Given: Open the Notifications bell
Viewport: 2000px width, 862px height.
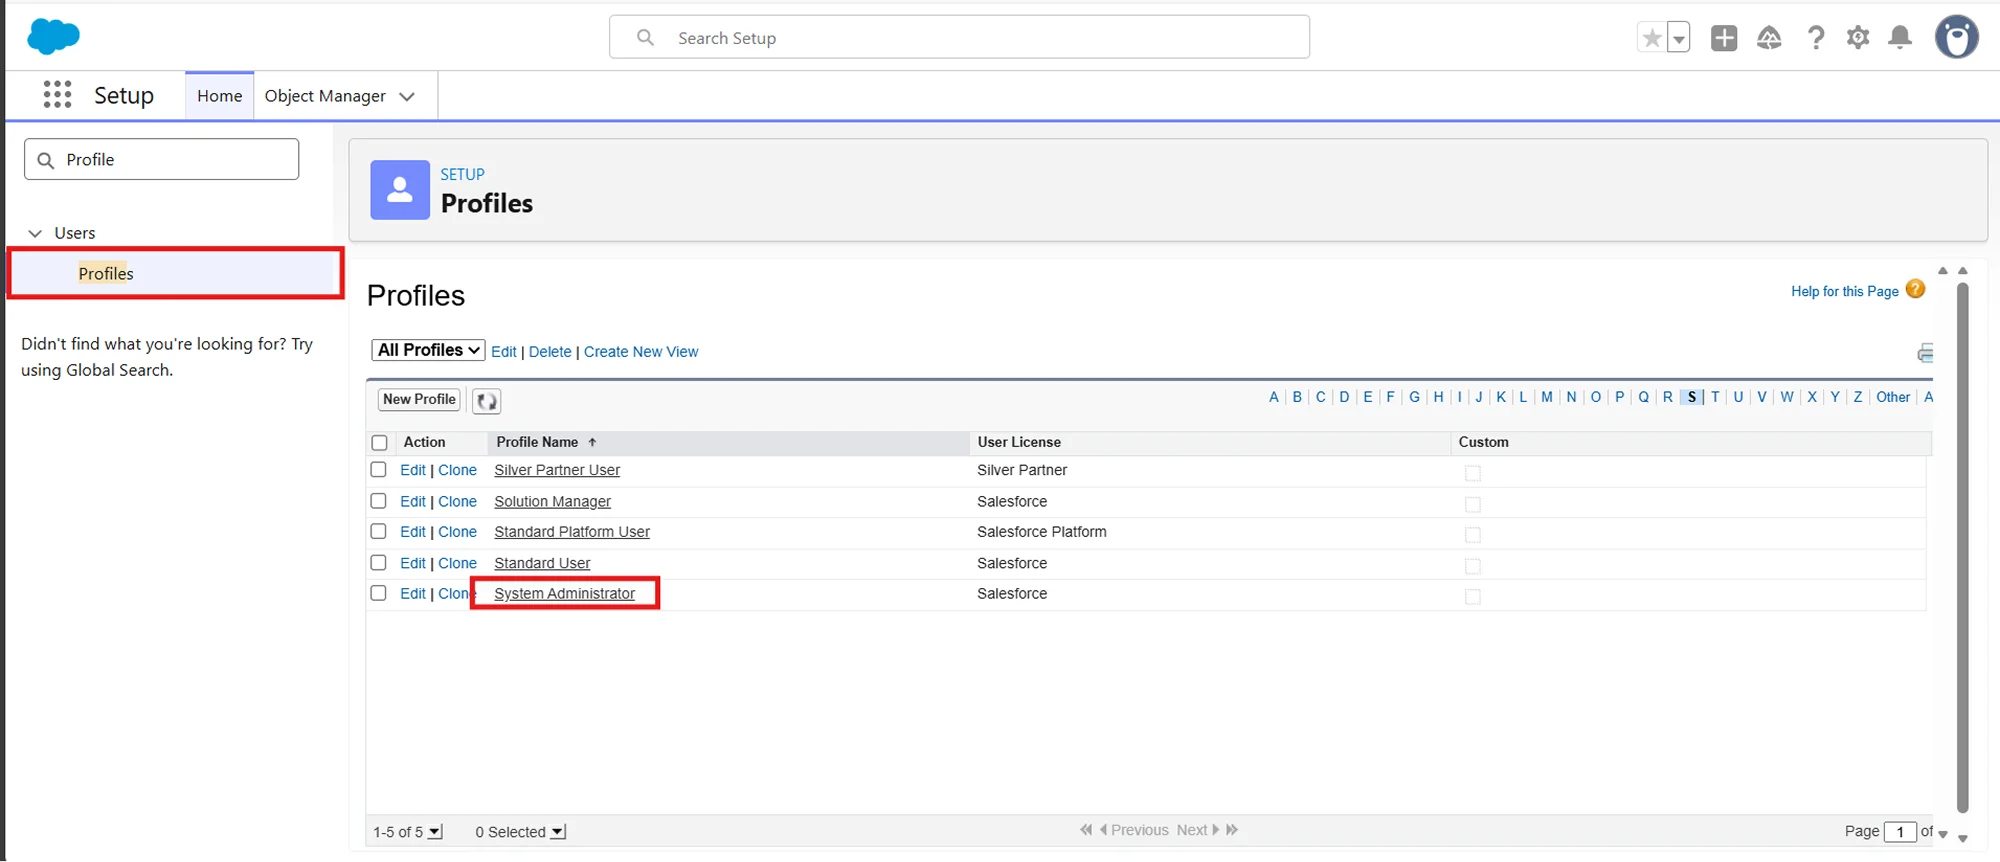Looking at the screenshot, I should [1900, 38].
